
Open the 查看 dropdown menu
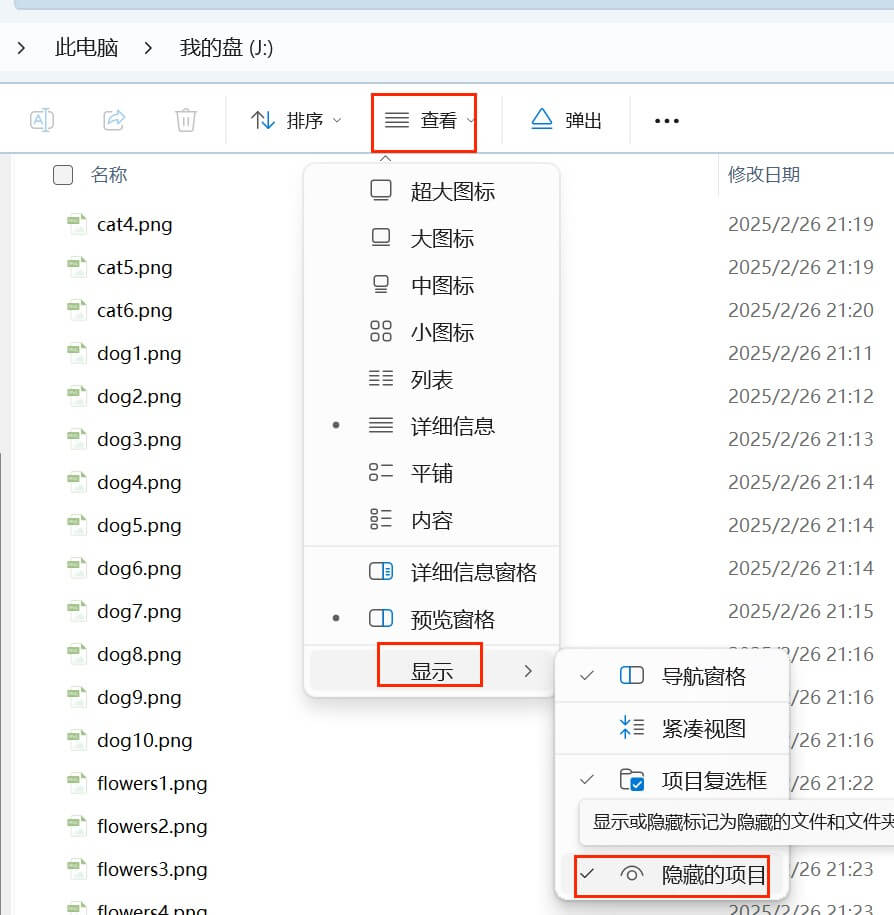pyautogui.click(x=424, y=120)
